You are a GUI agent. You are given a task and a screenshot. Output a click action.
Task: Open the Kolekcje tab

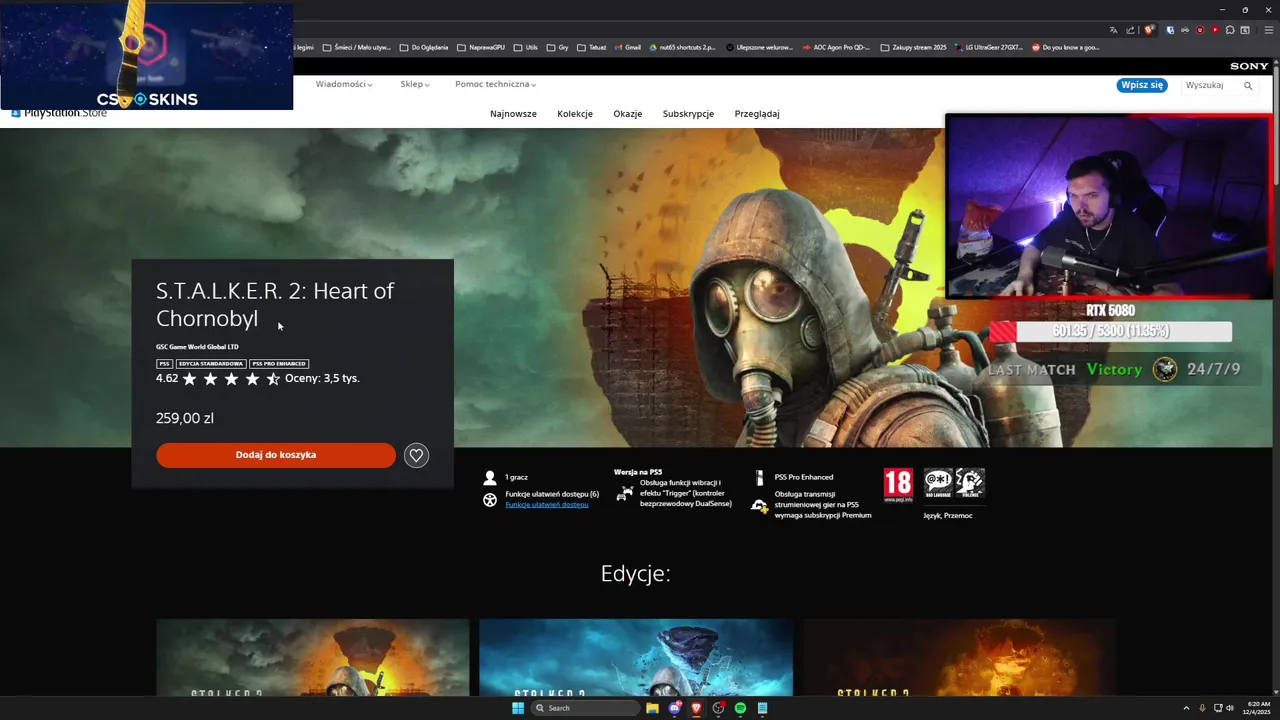click(x=575, y=114)
